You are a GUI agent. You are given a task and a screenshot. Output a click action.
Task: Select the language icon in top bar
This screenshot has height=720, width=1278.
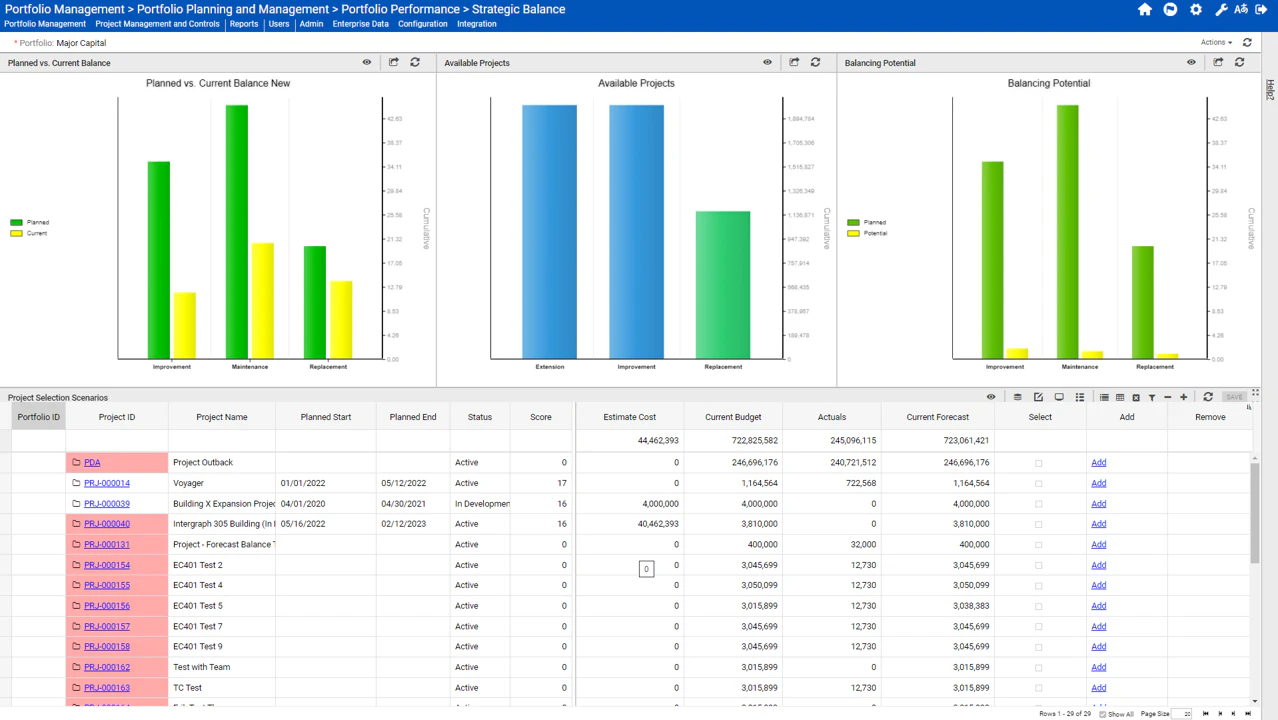[1241, 9]
